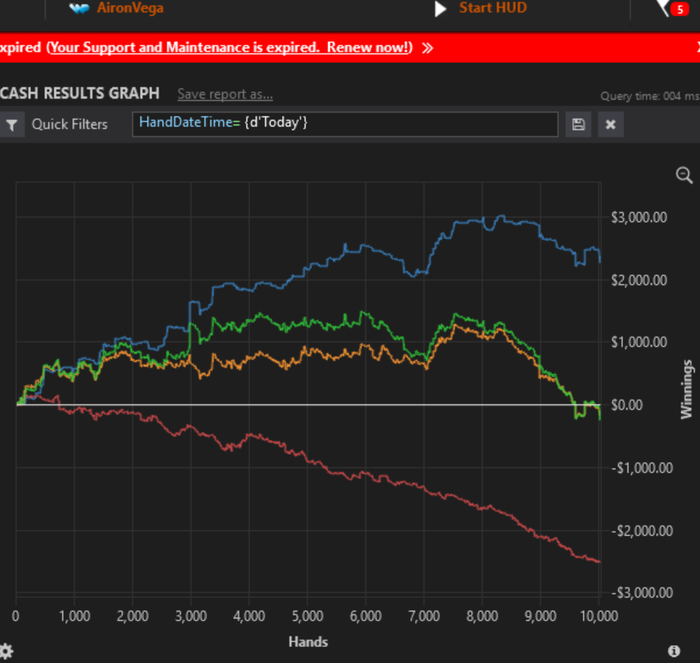Save the current filter with the disk icon
This screenshot has height=663, width=700.
tap(578, 124)
